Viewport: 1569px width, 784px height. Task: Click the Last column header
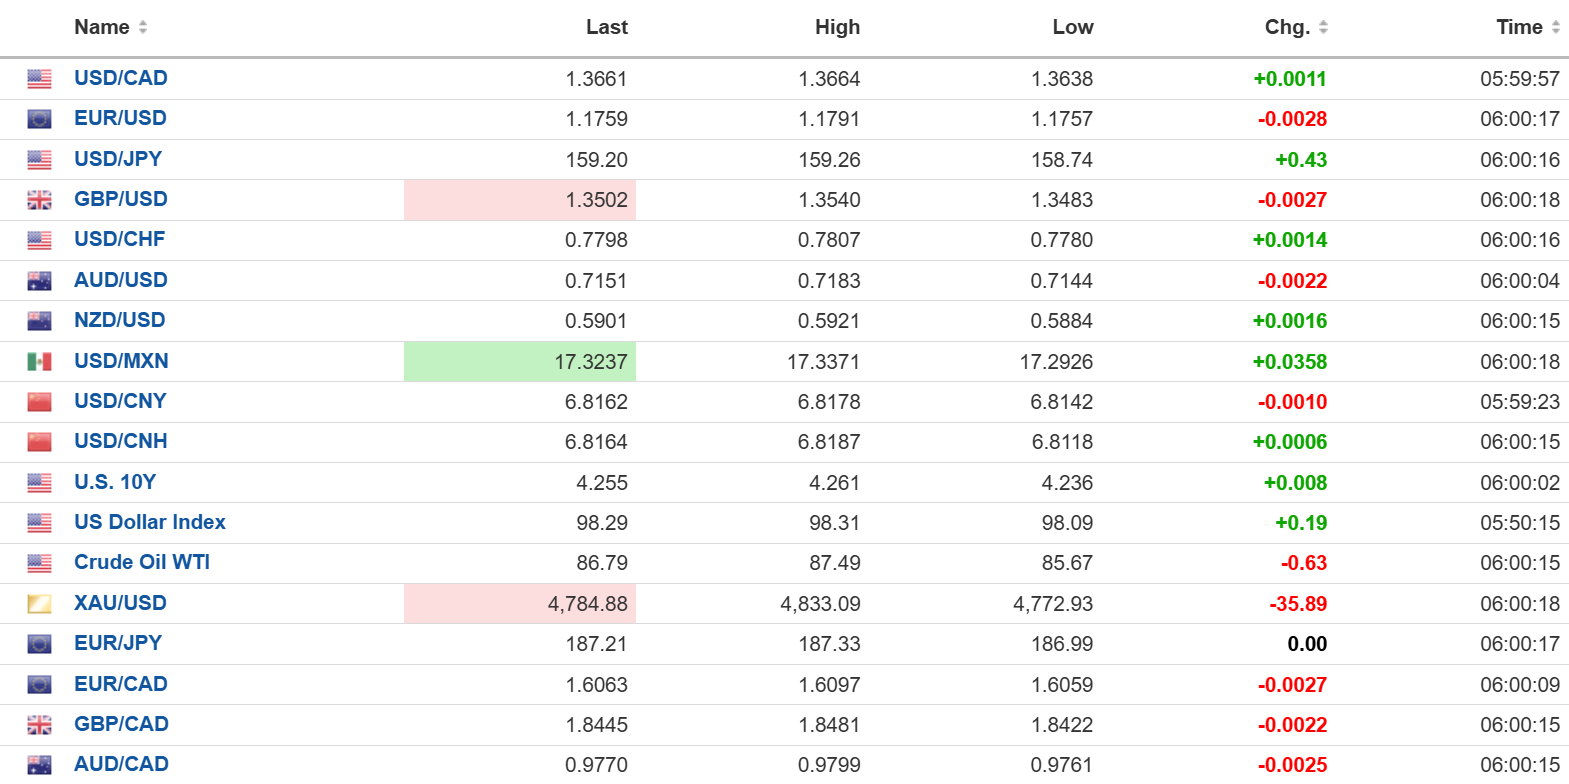(x=606, y=27)
